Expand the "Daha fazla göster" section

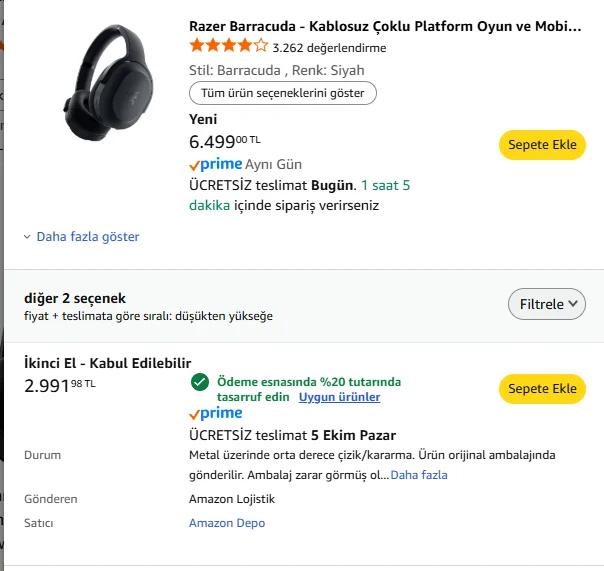88,237
